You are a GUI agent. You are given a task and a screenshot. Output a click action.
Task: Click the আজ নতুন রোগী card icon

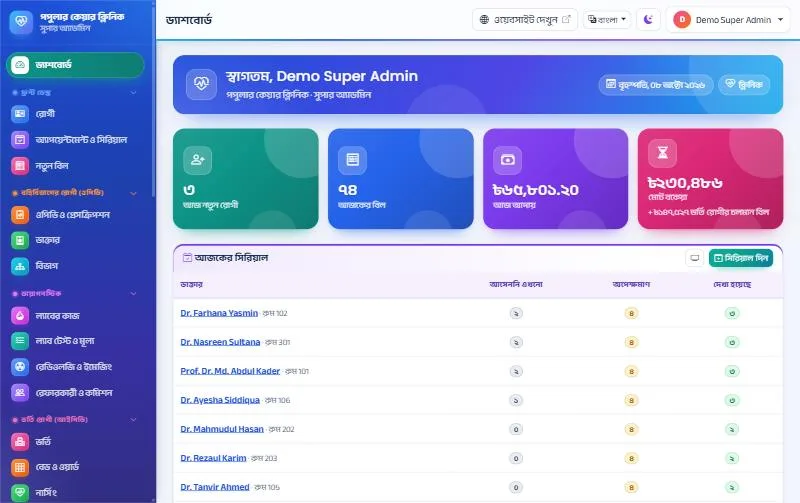point(197,160)
